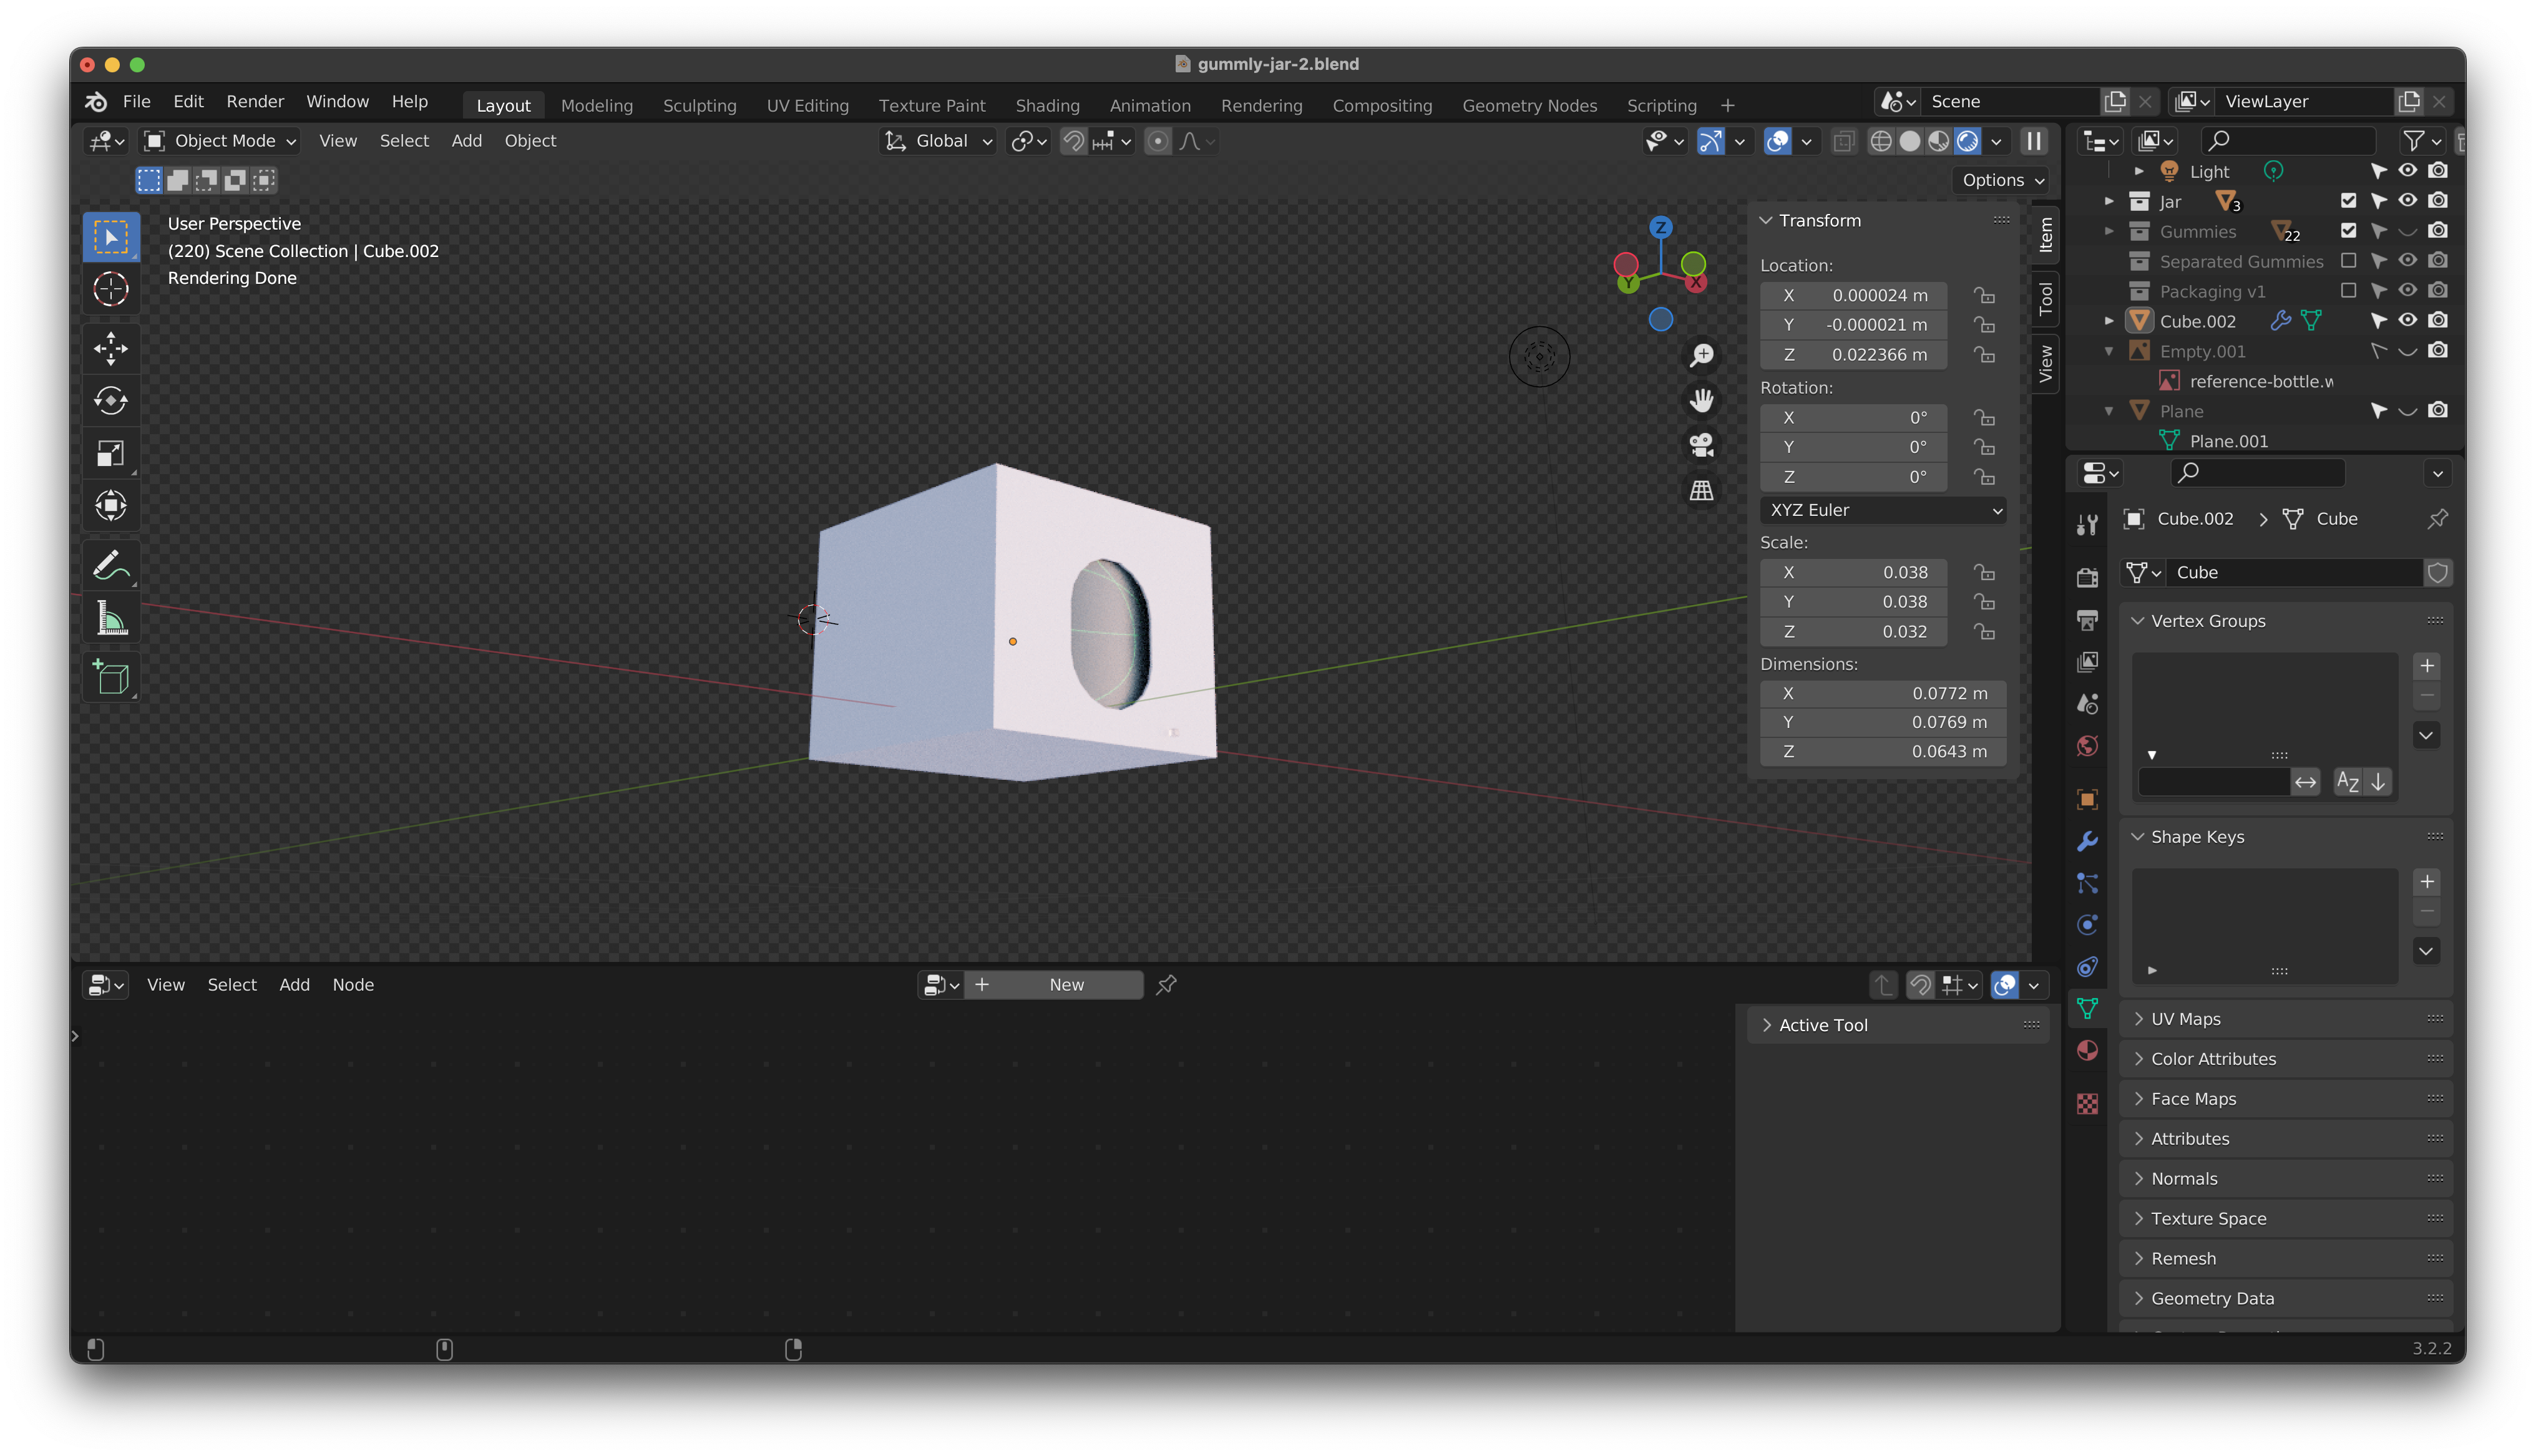Open the Particles properties tab
Viewport: 2536px width, 1456px height.
(2087, 883)
